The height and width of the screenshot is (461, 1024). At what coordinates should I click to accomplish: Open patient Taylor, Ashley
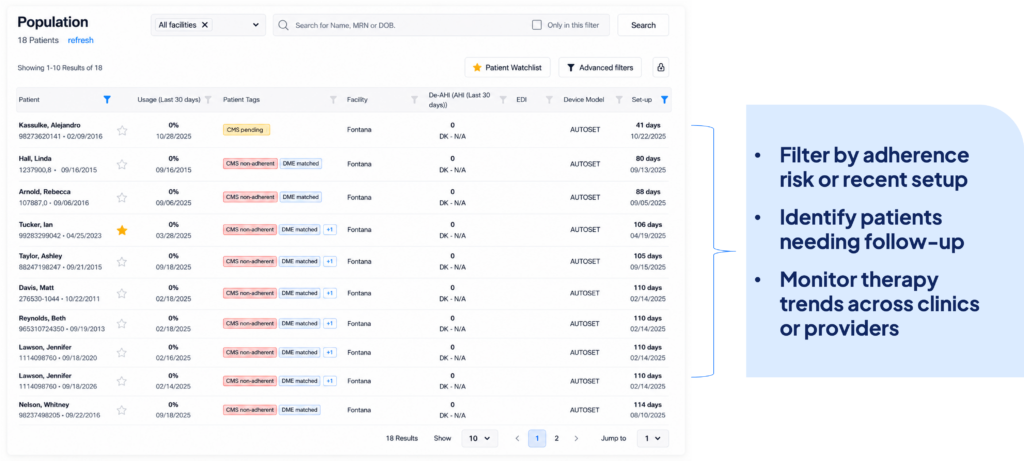click(x=40, y=256)
